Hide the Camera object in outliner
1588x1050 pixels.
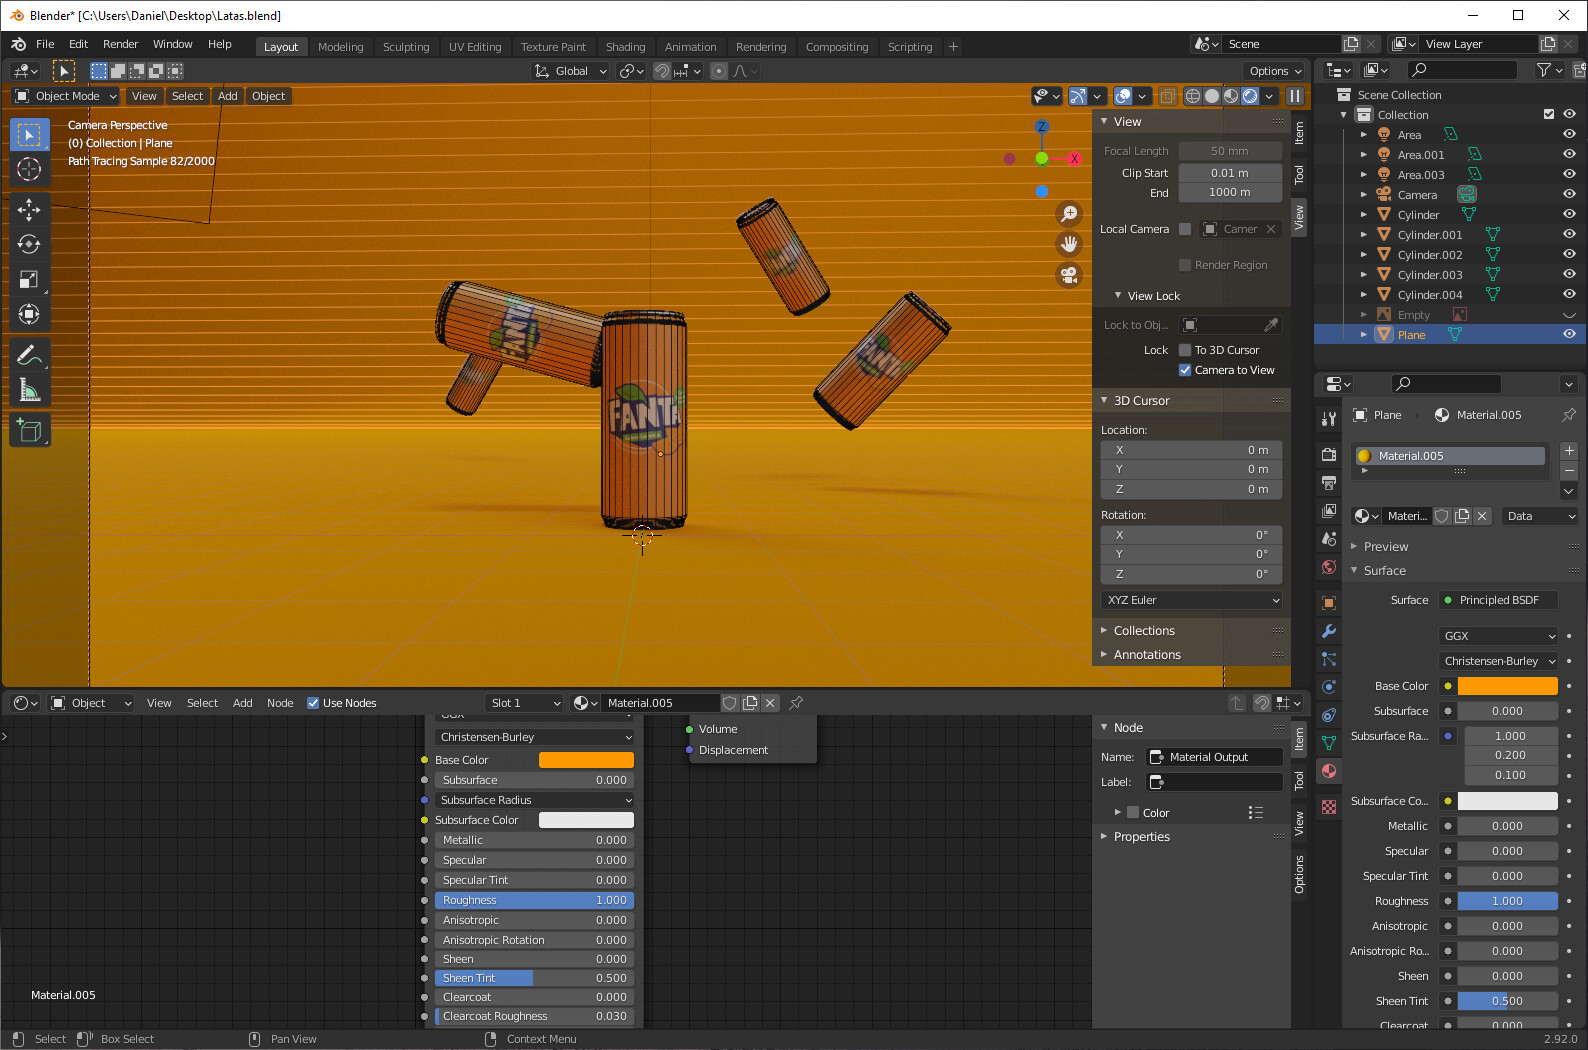click(x=1569, y=195)
